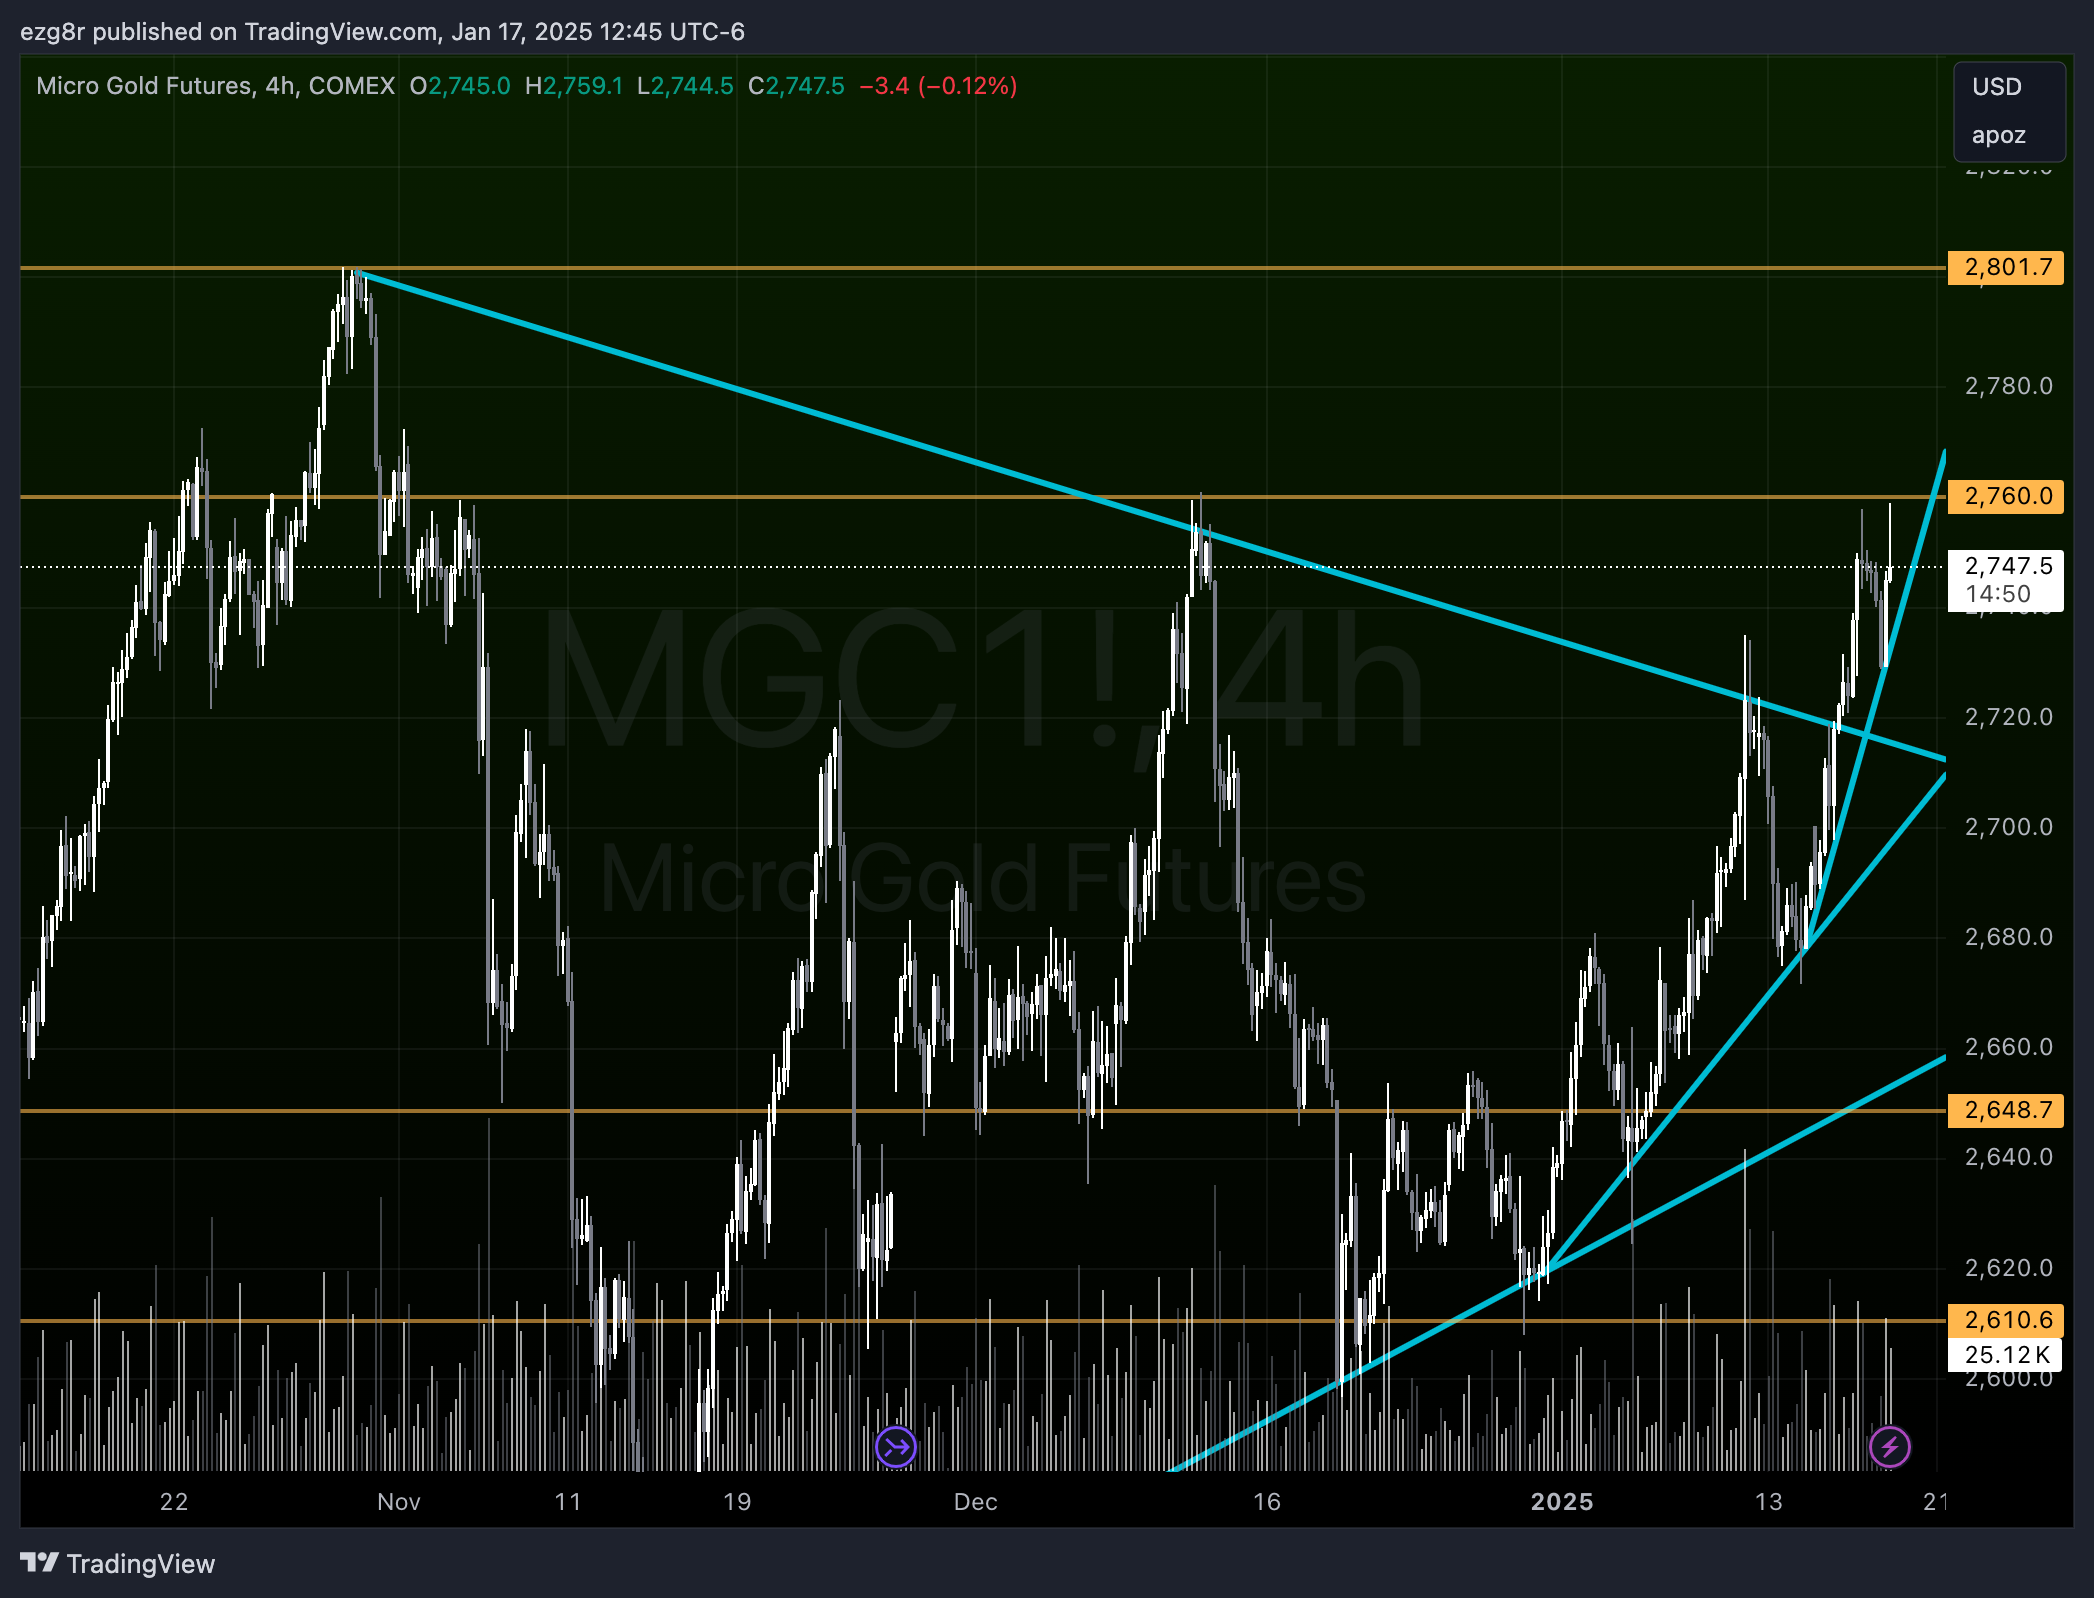Viewport: 2094px width, 1598px height.
Task: Click the 2,680.0 price axis label
Action: pyautogui.click(x=2008, y=937)
